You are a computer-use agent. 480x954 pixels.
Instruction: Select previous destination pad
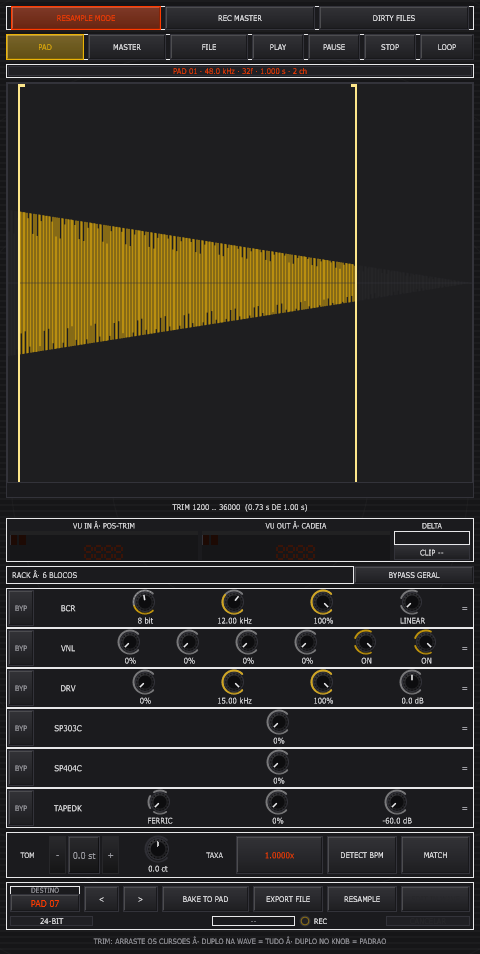point(102,899)
